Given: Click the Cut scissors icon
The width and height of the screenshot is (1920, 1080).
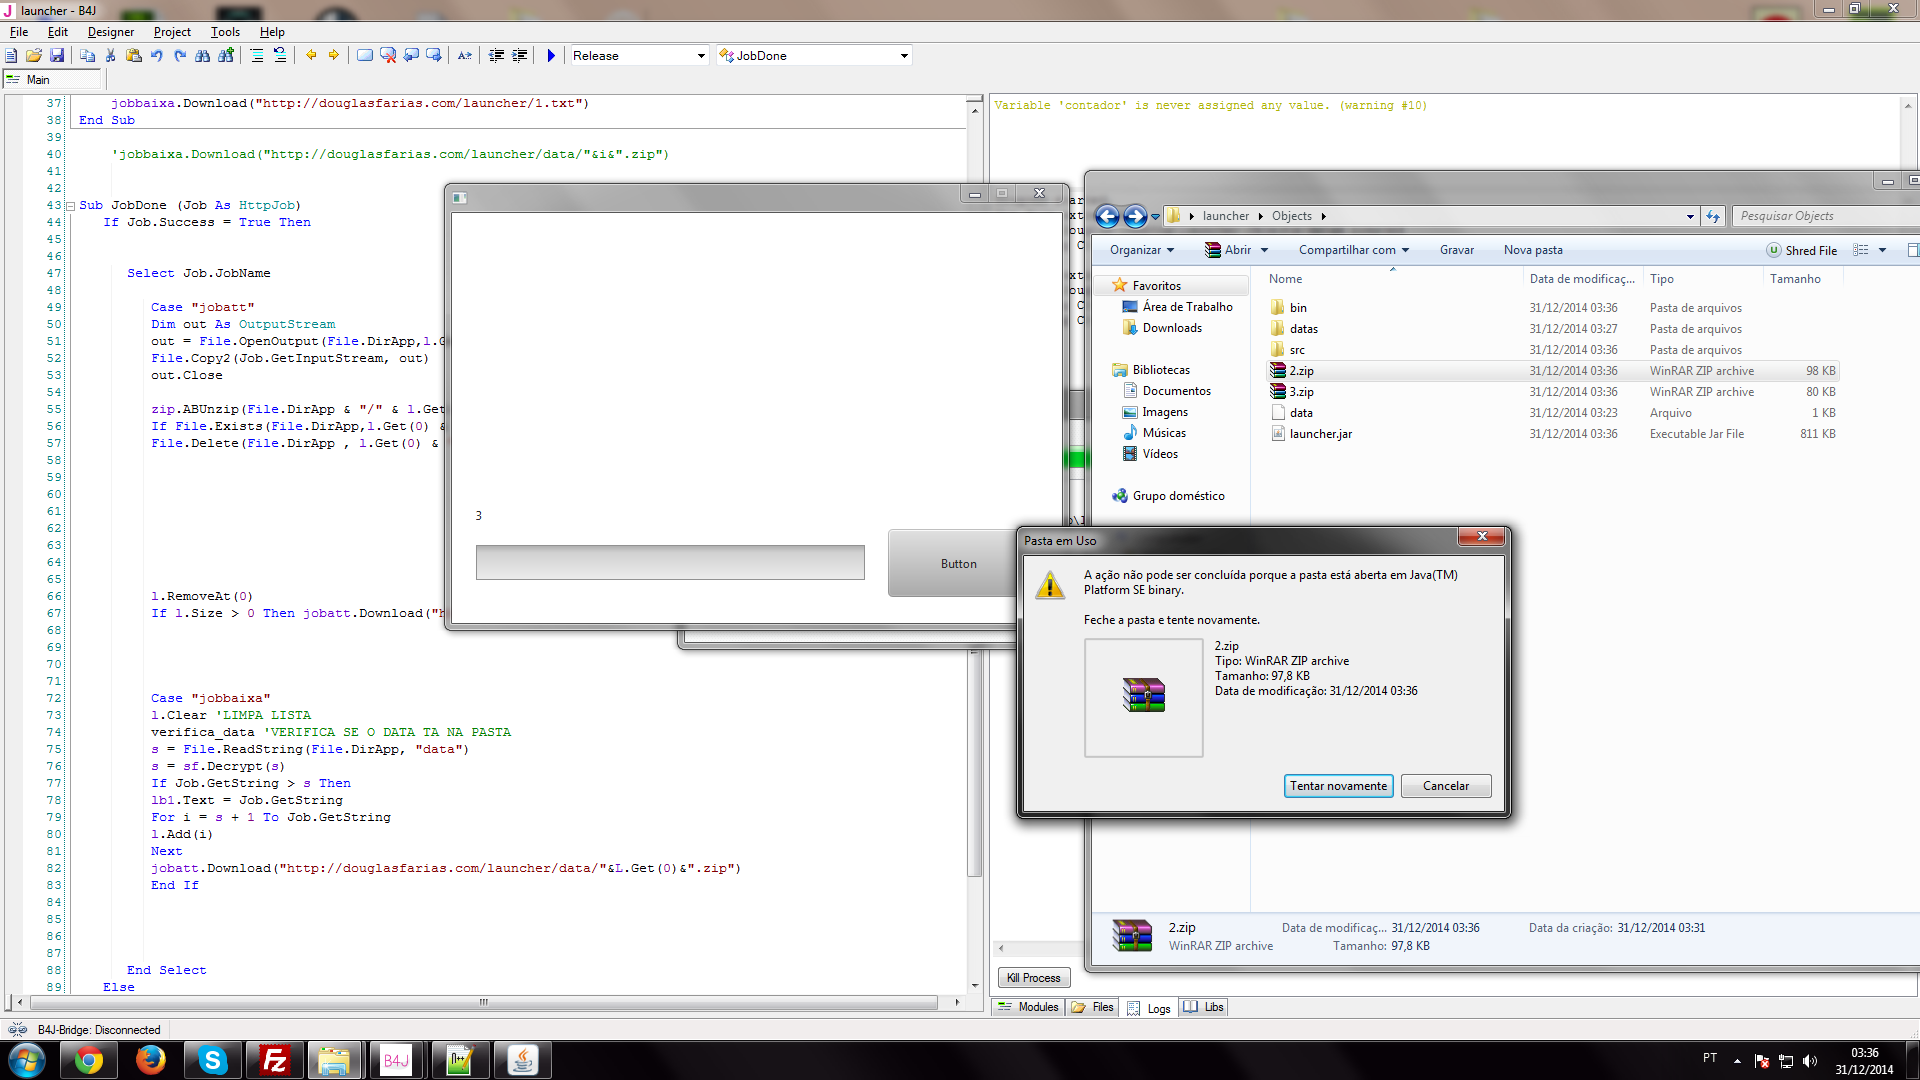Looking at the screenshot, I should (x=110, y=56).
